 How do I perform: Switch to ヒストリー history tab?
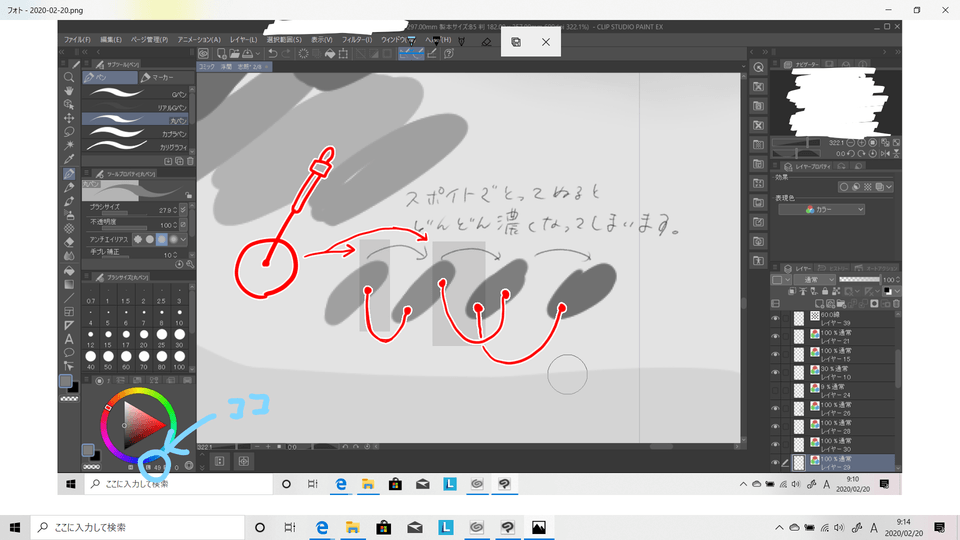(x=834, y=268)
